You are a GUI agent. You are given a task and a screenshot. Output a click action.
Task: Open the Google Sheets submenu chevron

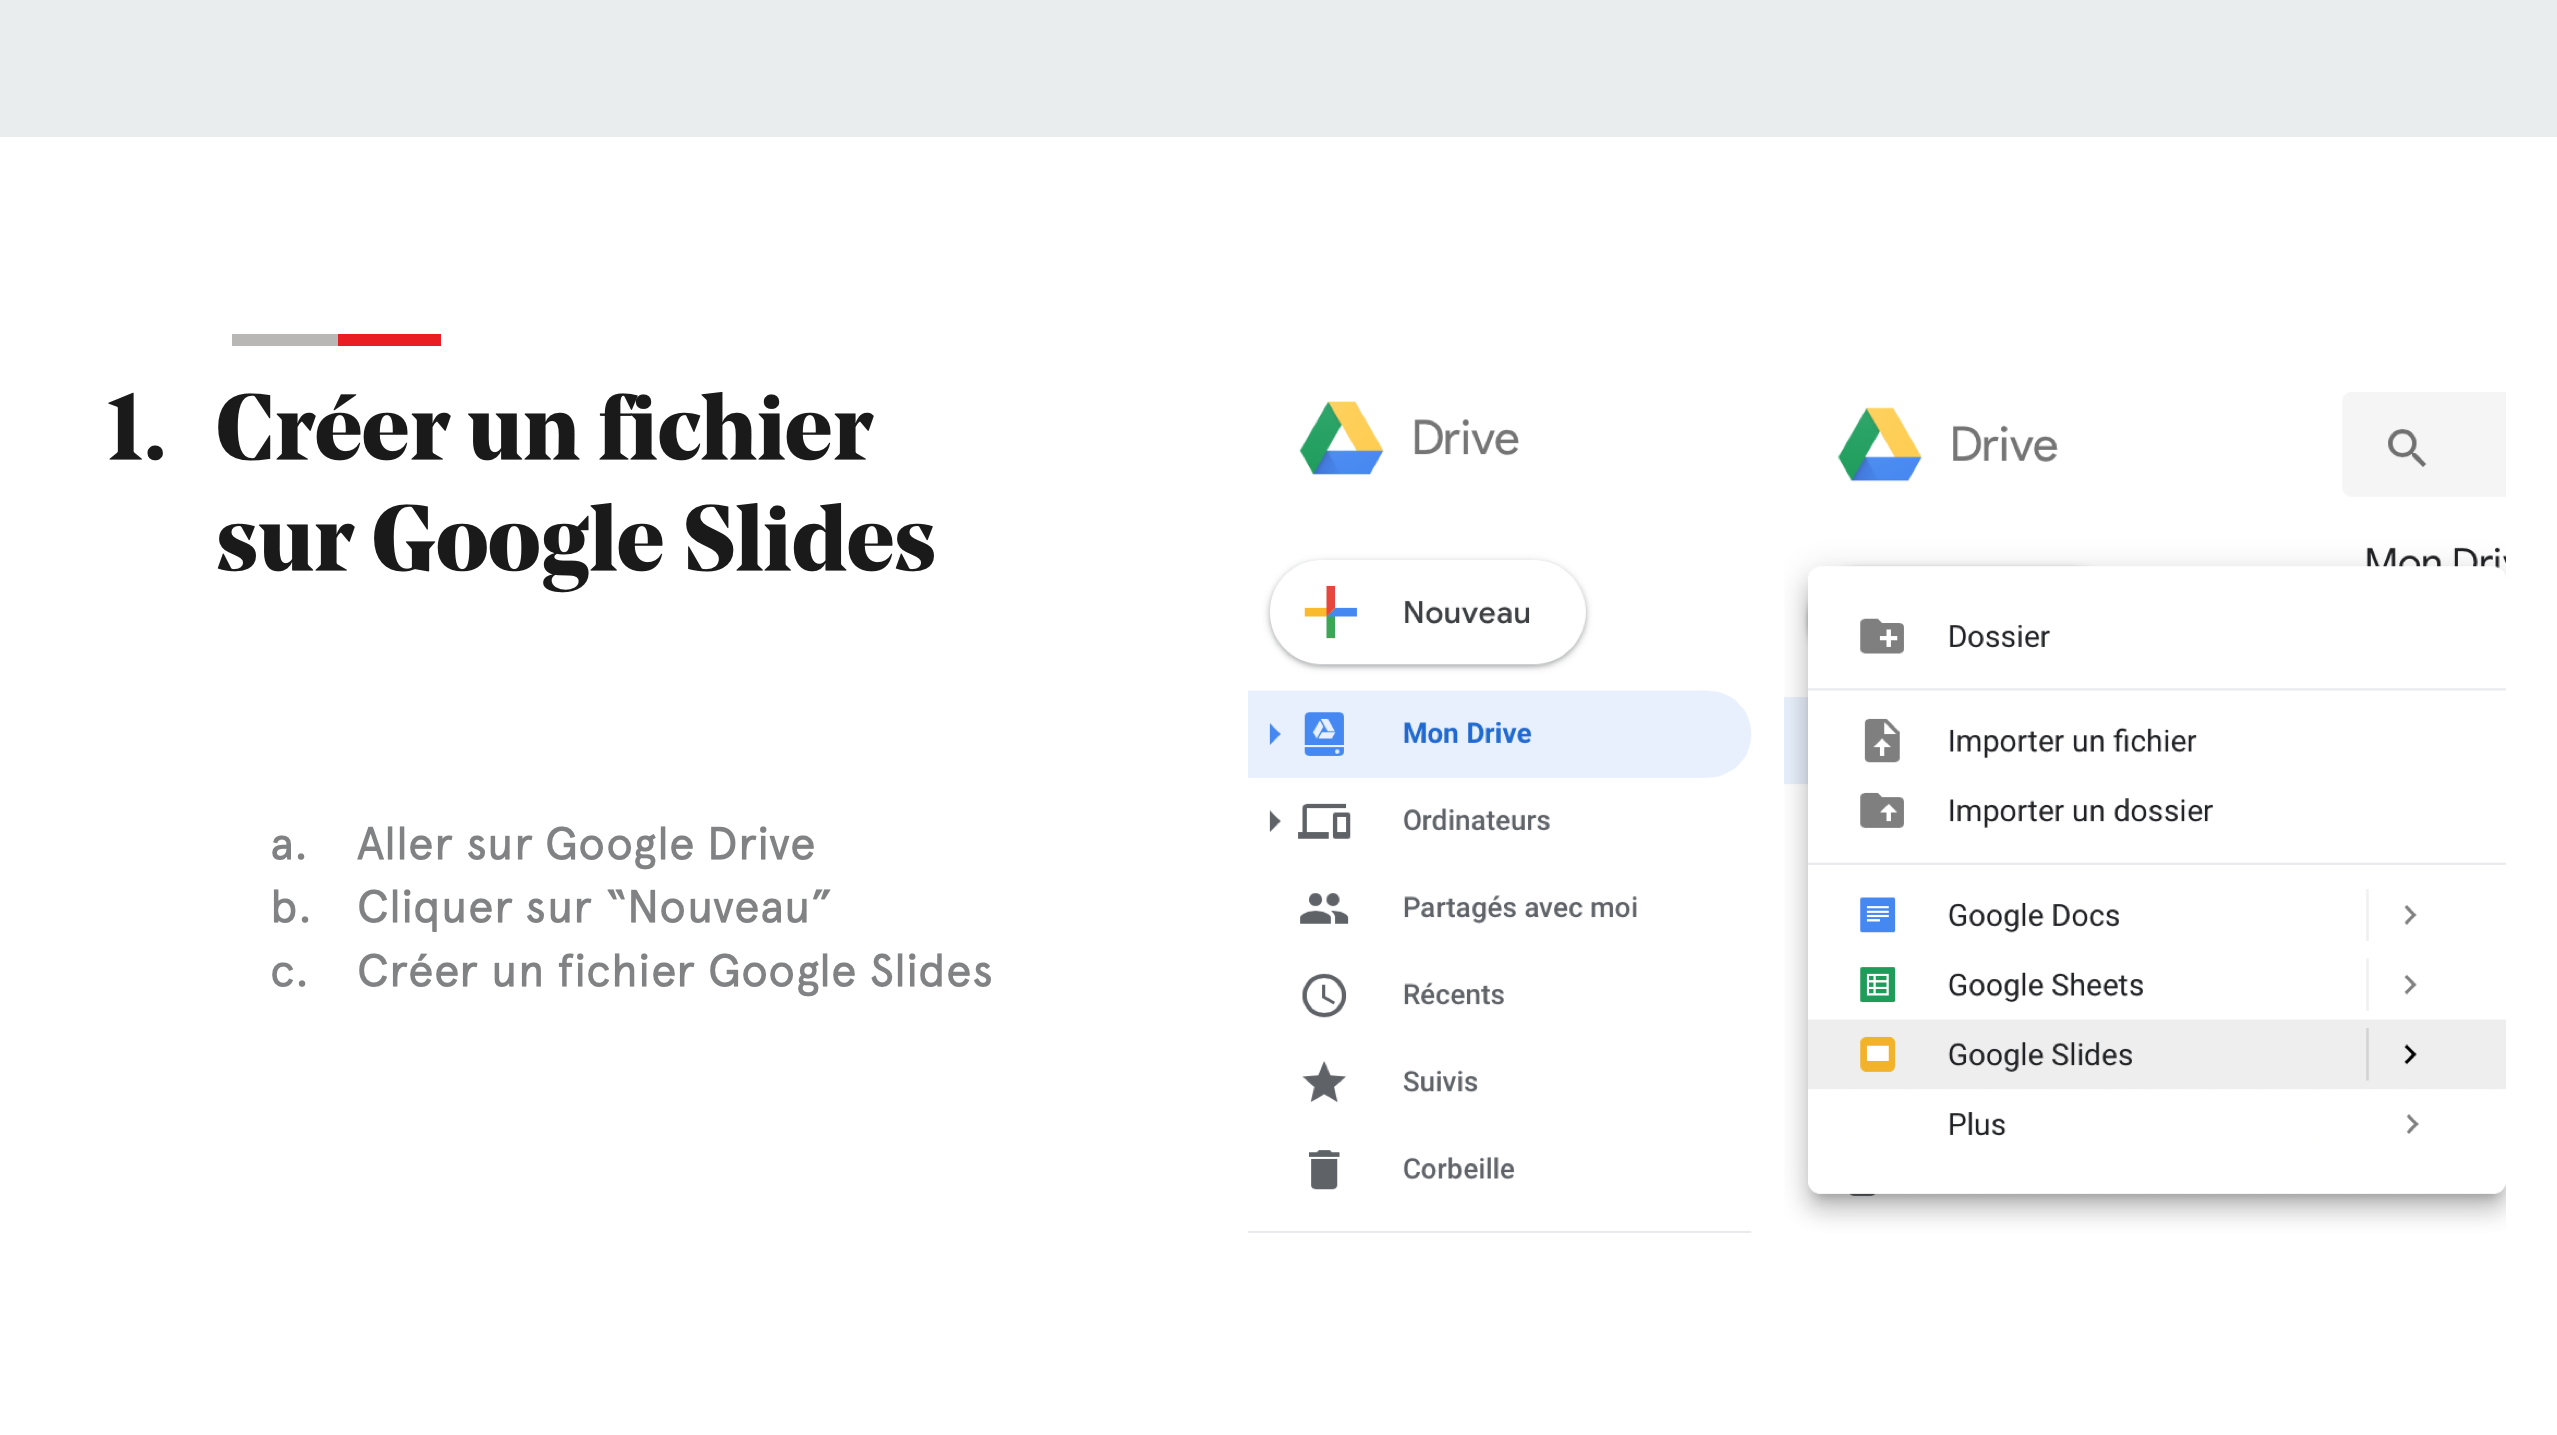[x=2410, y=985]
